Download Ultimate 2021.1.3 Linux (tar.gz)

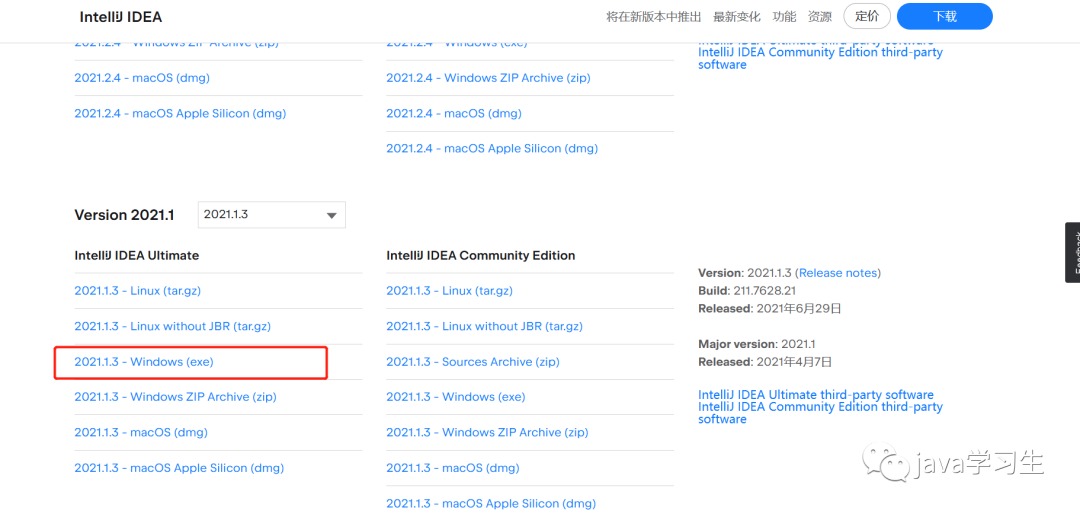pyautogui.click(x=138, y=291)
